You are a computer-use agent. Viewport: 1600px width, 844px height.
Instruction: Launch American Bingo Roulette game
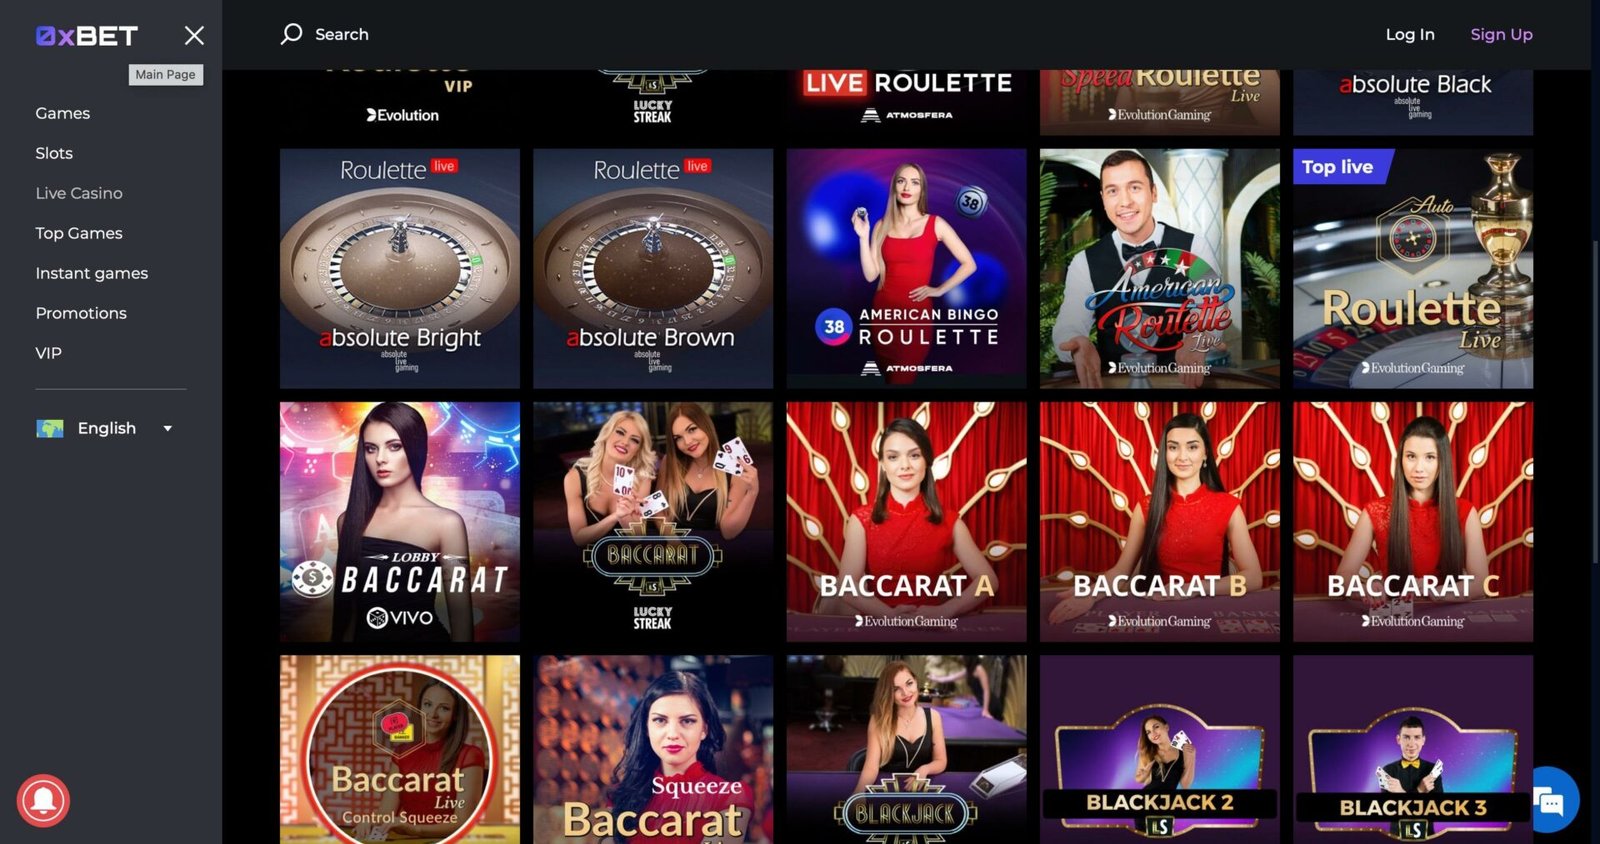pos(906,268)
